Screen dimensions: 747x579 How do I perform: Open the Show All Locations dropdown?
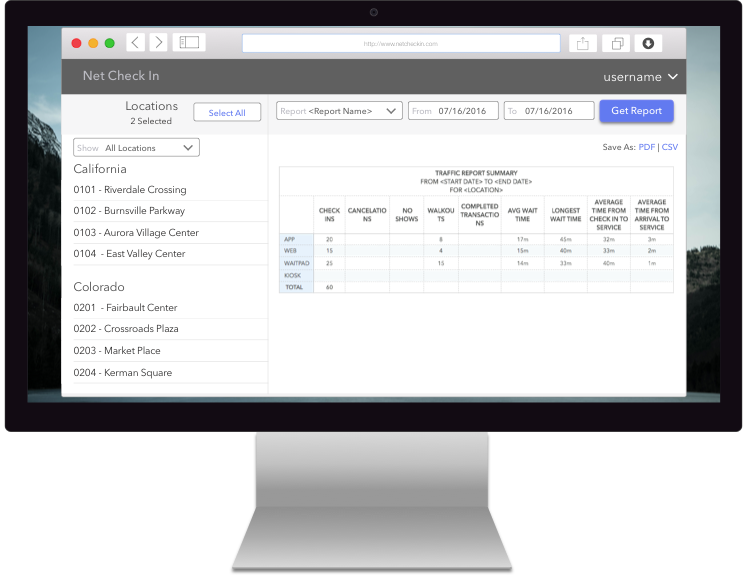pyautogui.click(x=136, y=148)
